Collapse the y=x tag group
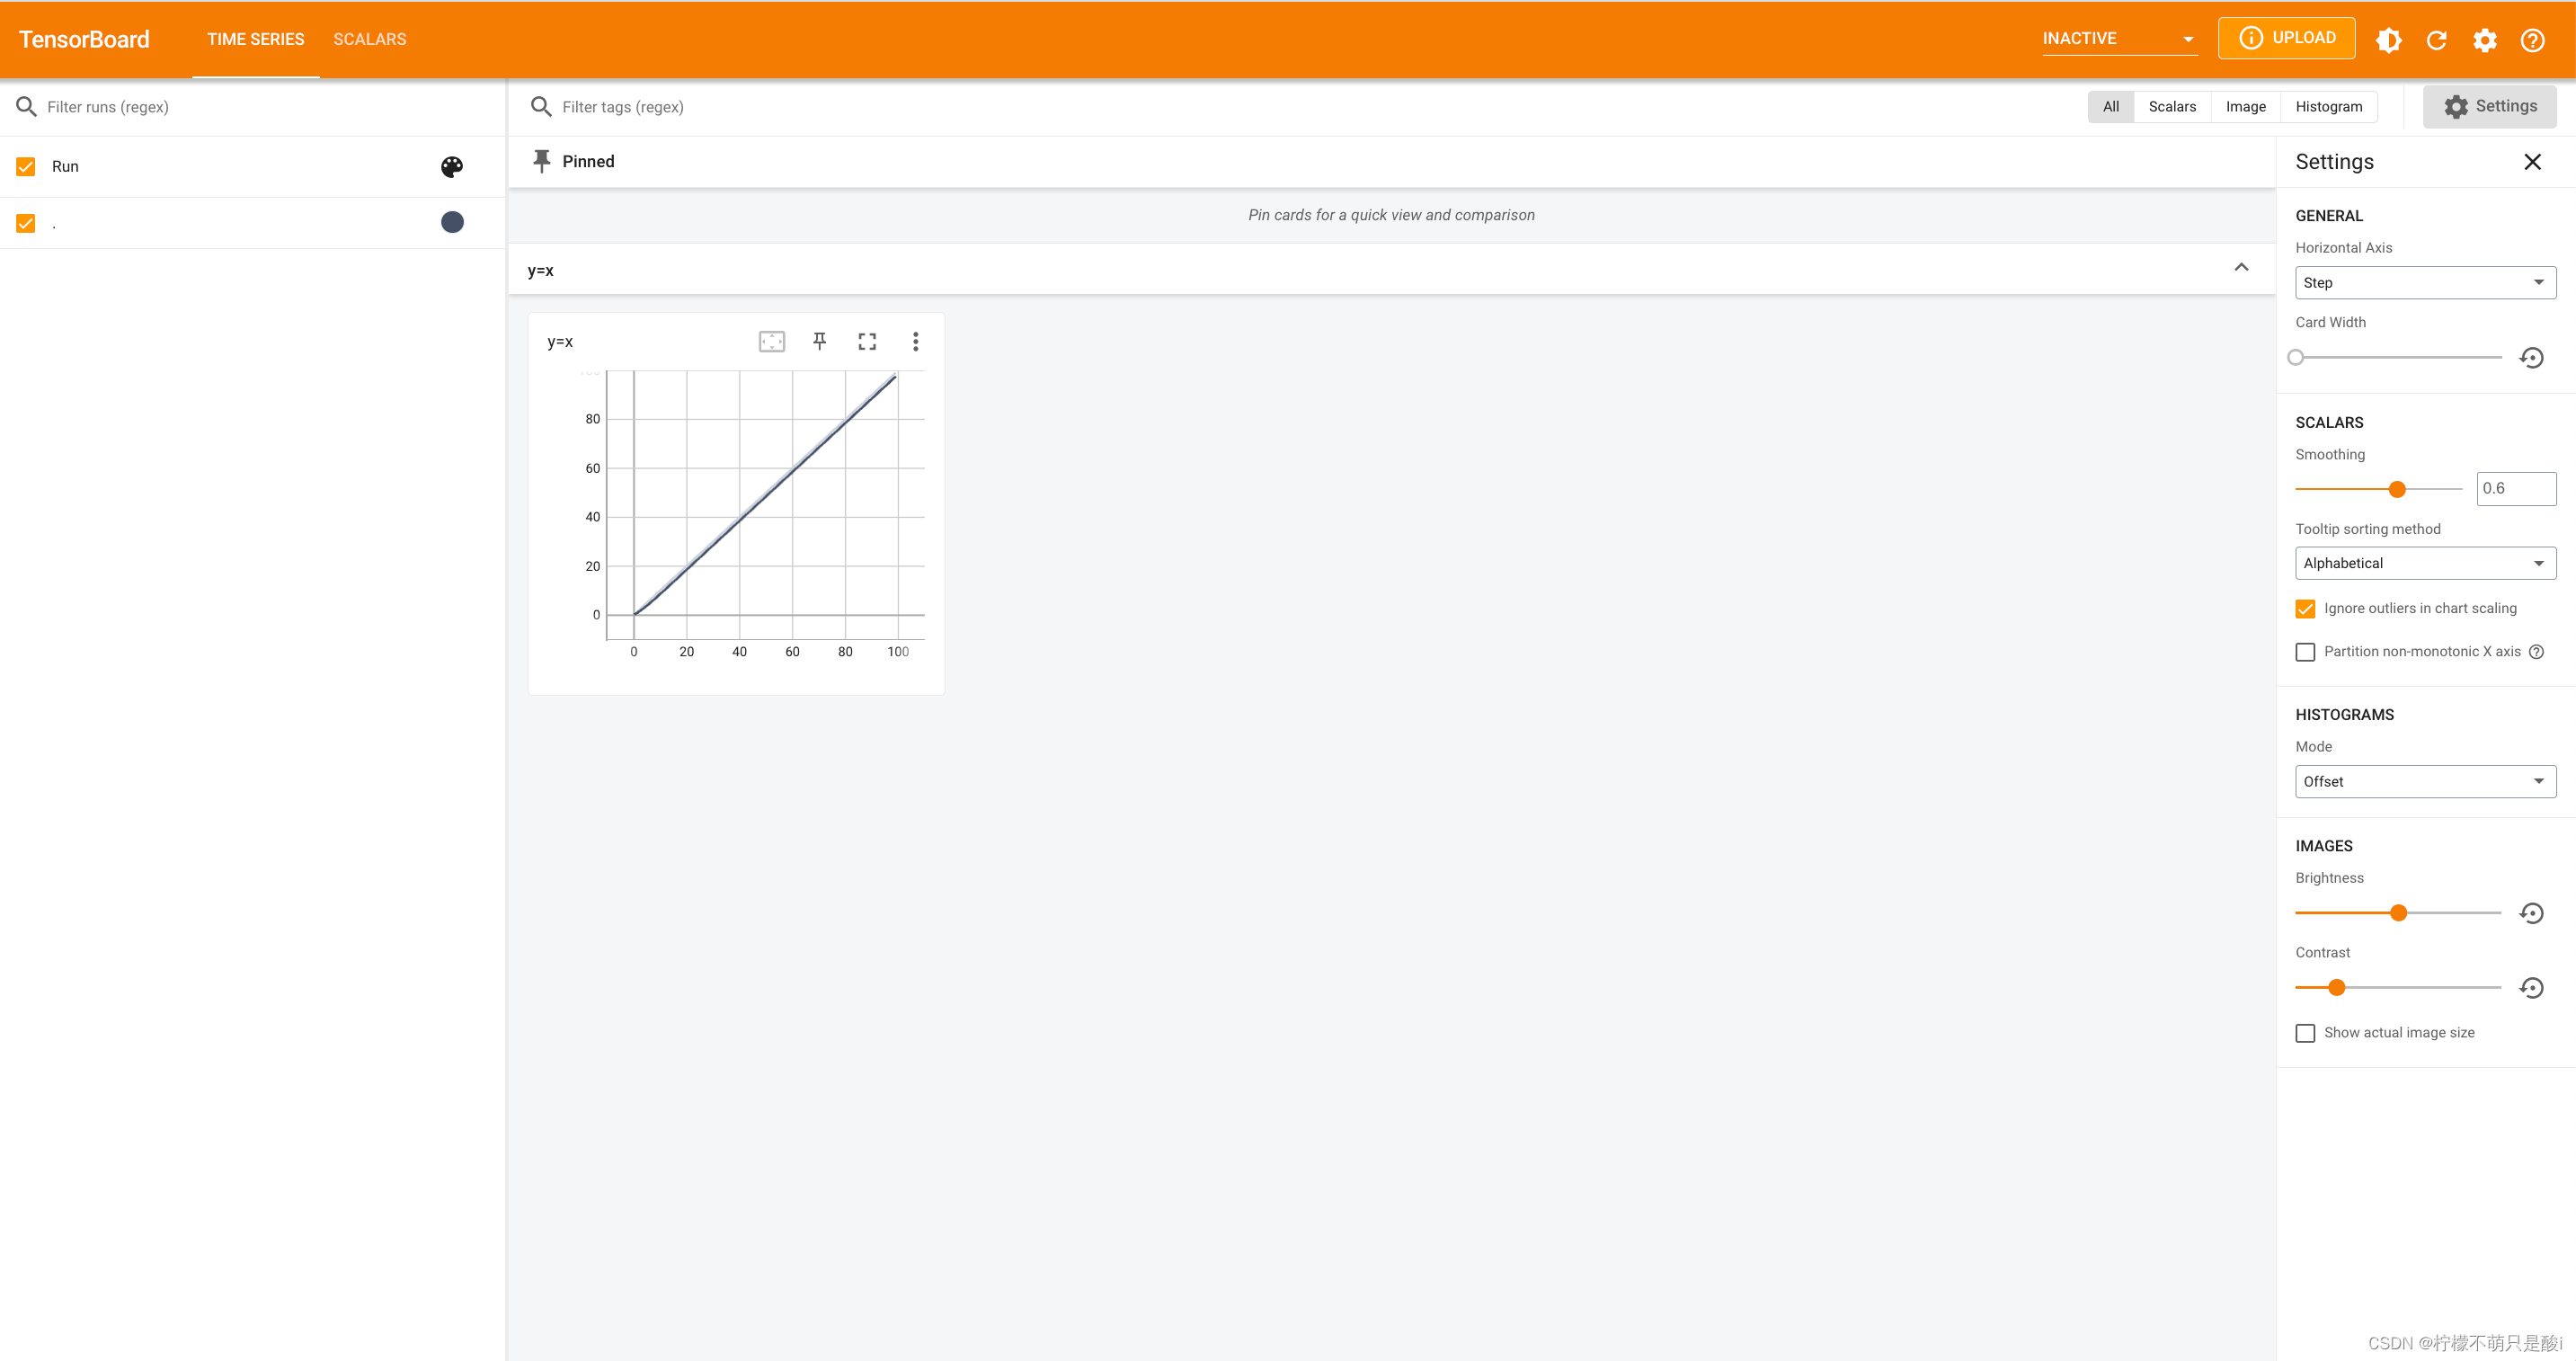Screen dimensions: 2576x1361 coord(2240,268)
